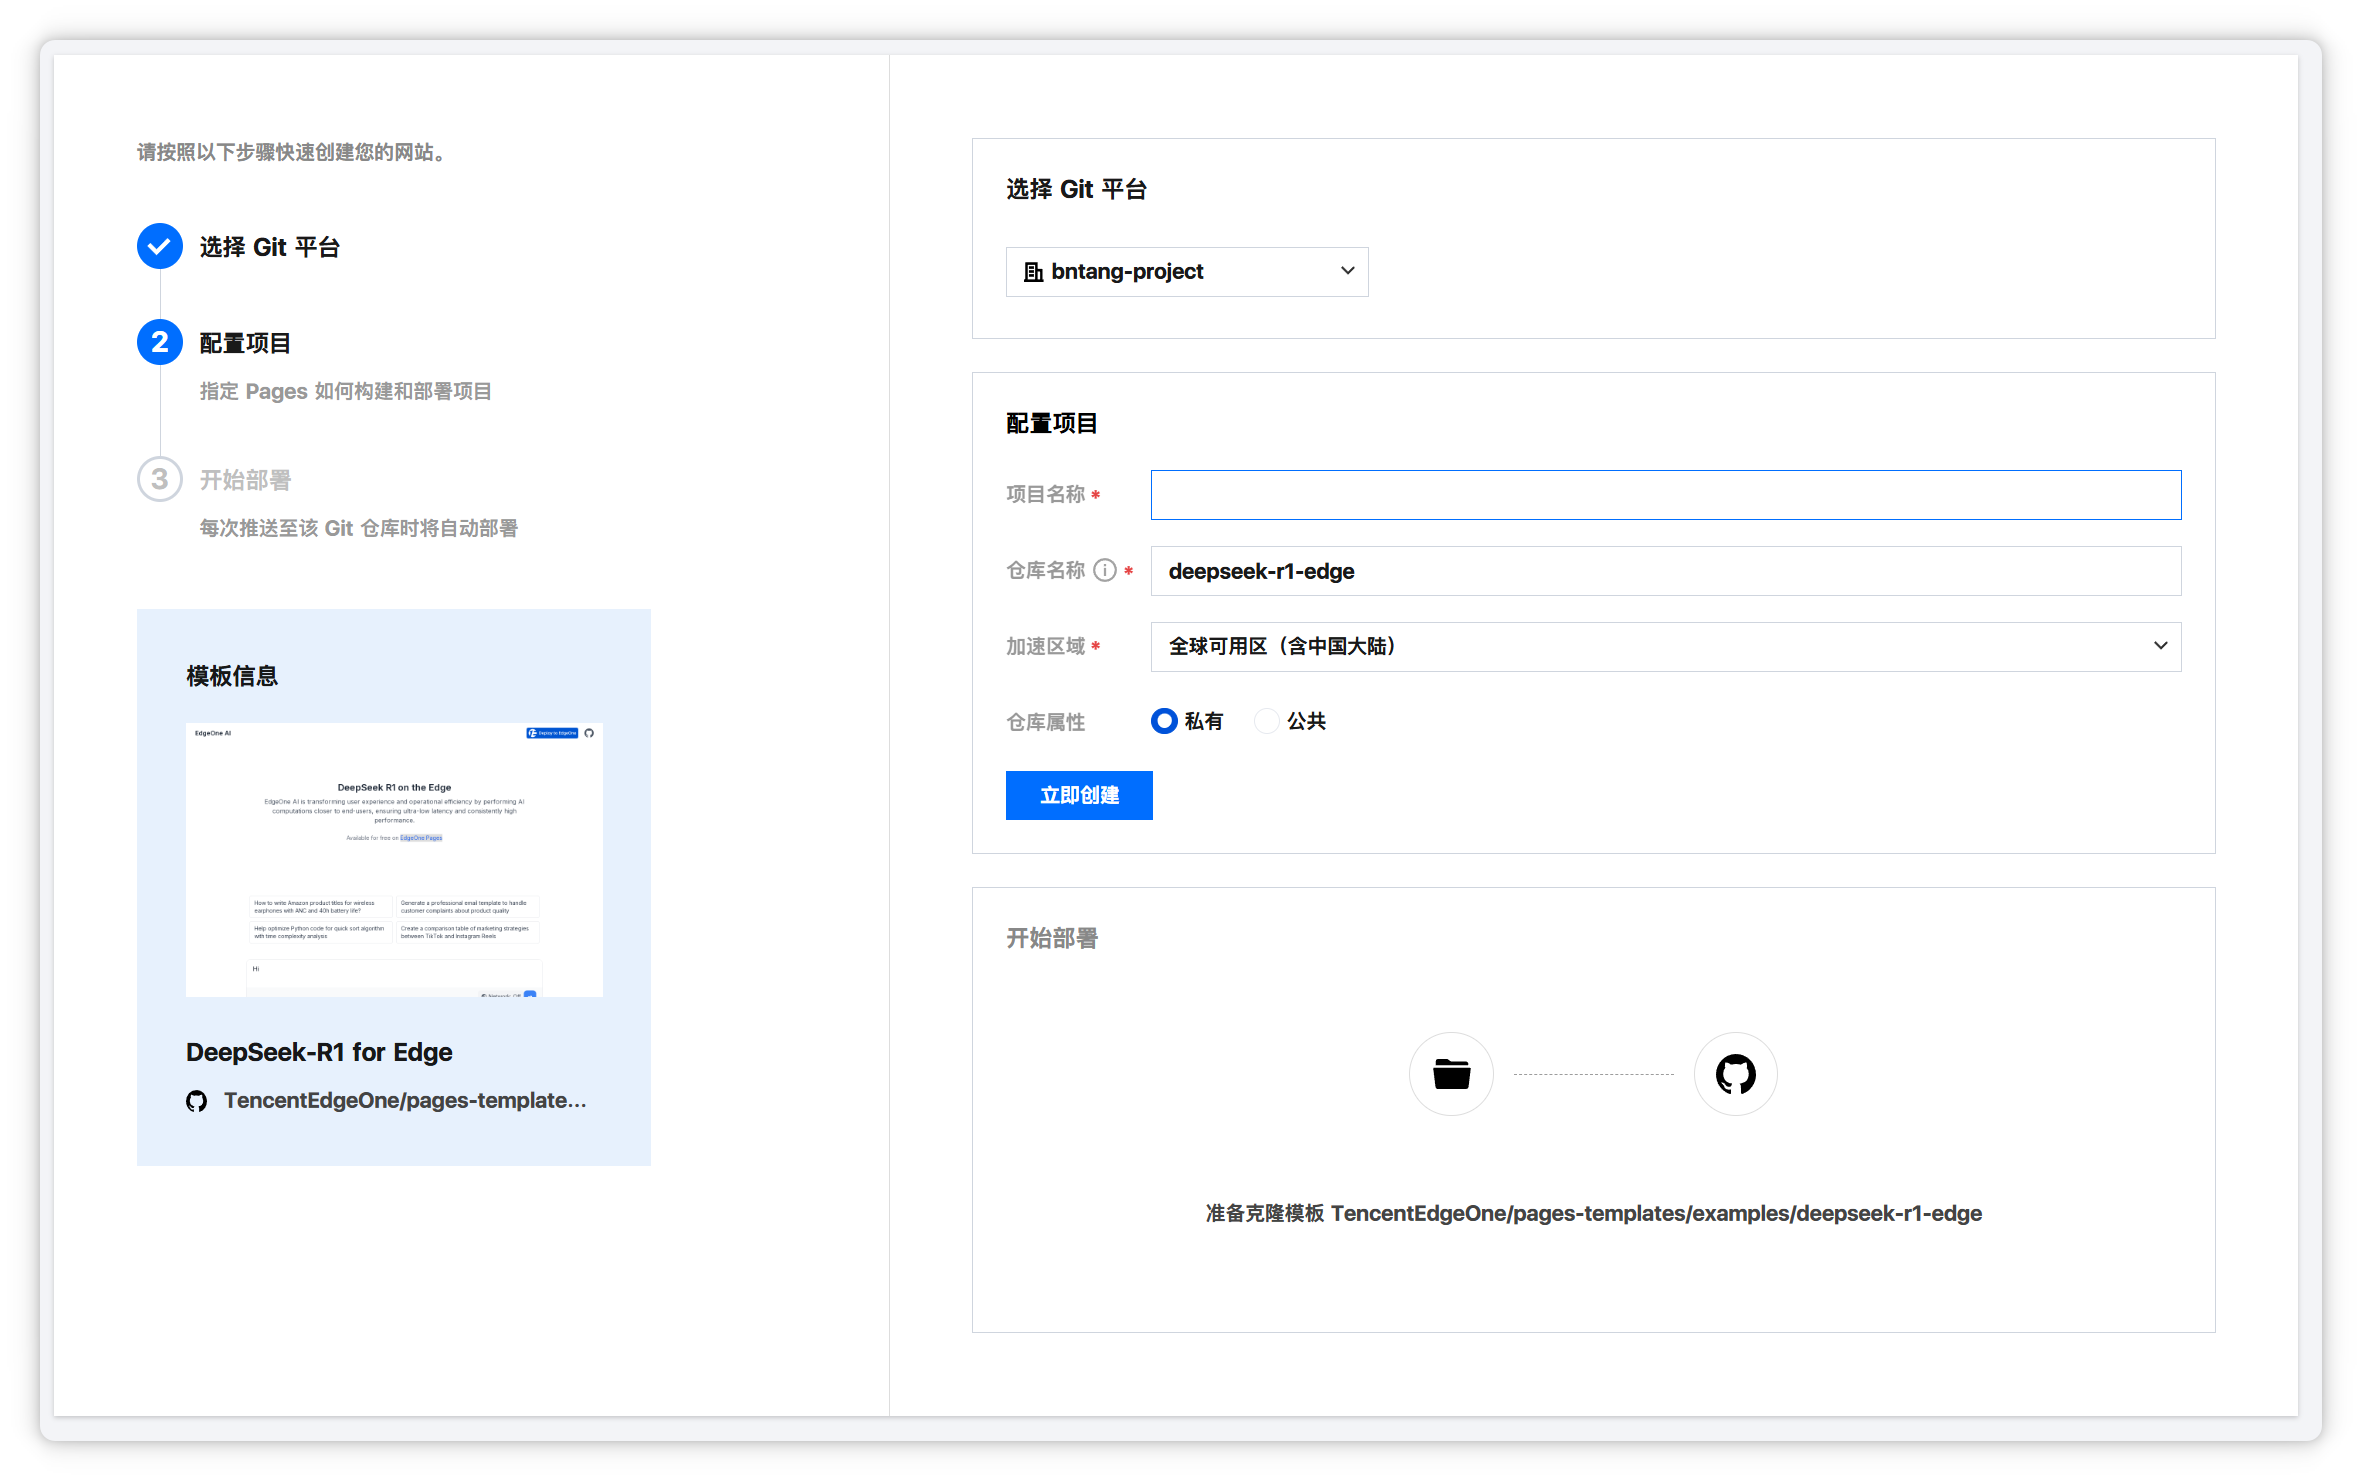Click the organization icon in bntang-project box
2362x1481 pixels.
click(x=1033, y=272)
